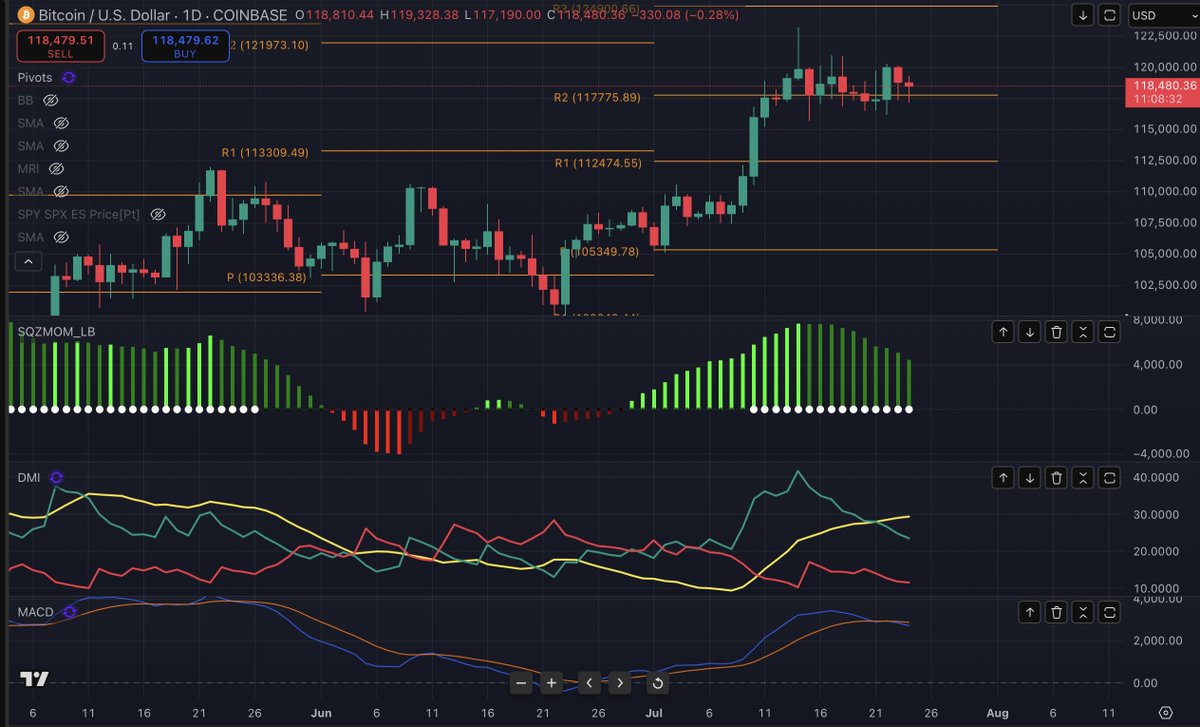Viewport: 1200px width, 727px height.
Task: Show the first hidden SMA indicator
Action: coord(59,123)
